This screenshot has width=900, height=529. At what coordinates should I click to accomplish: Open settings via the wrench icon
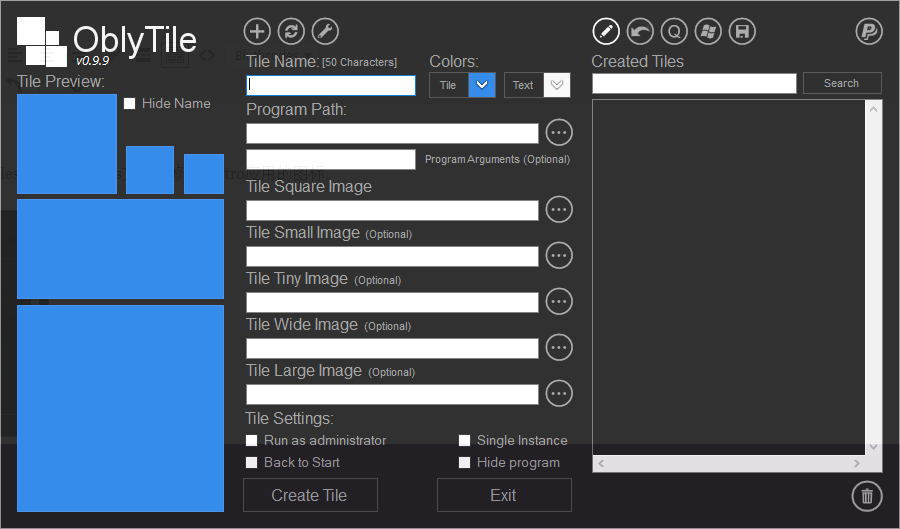click(x=326, y=31)
